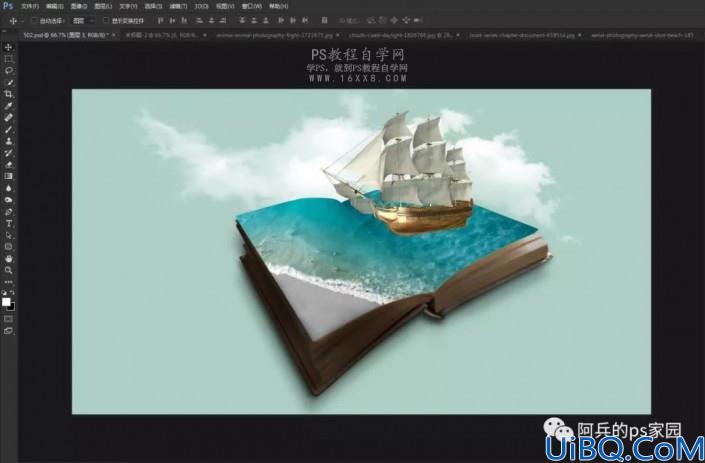Viewport: 705px width, 463px height.
Task: Reset default foreground and background colors
Action: pos(4,292)
